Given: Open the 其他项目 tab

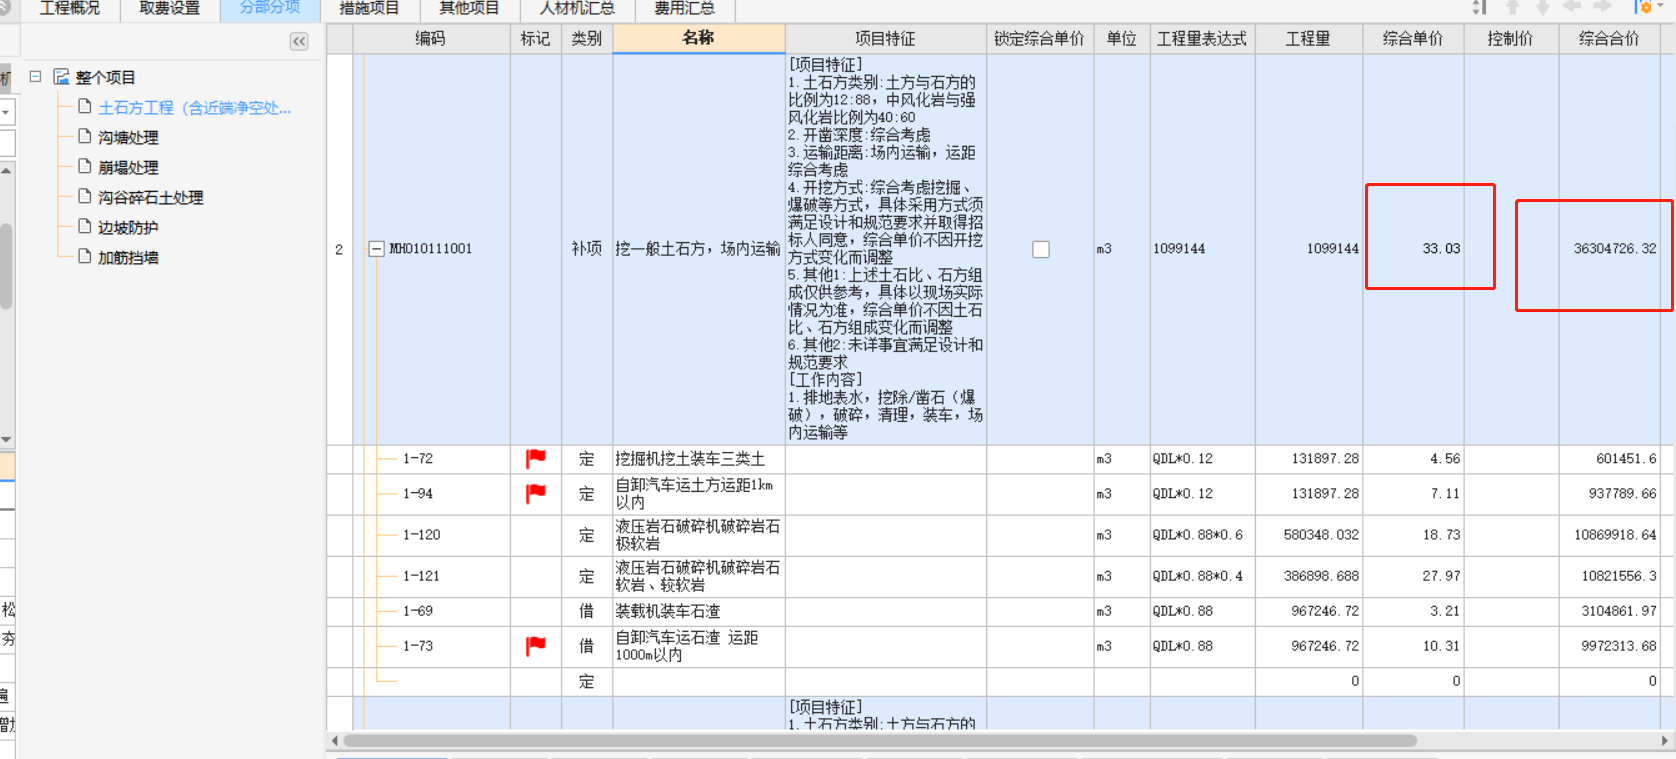Looking at the screenshot, I should [x=469, y=9].
